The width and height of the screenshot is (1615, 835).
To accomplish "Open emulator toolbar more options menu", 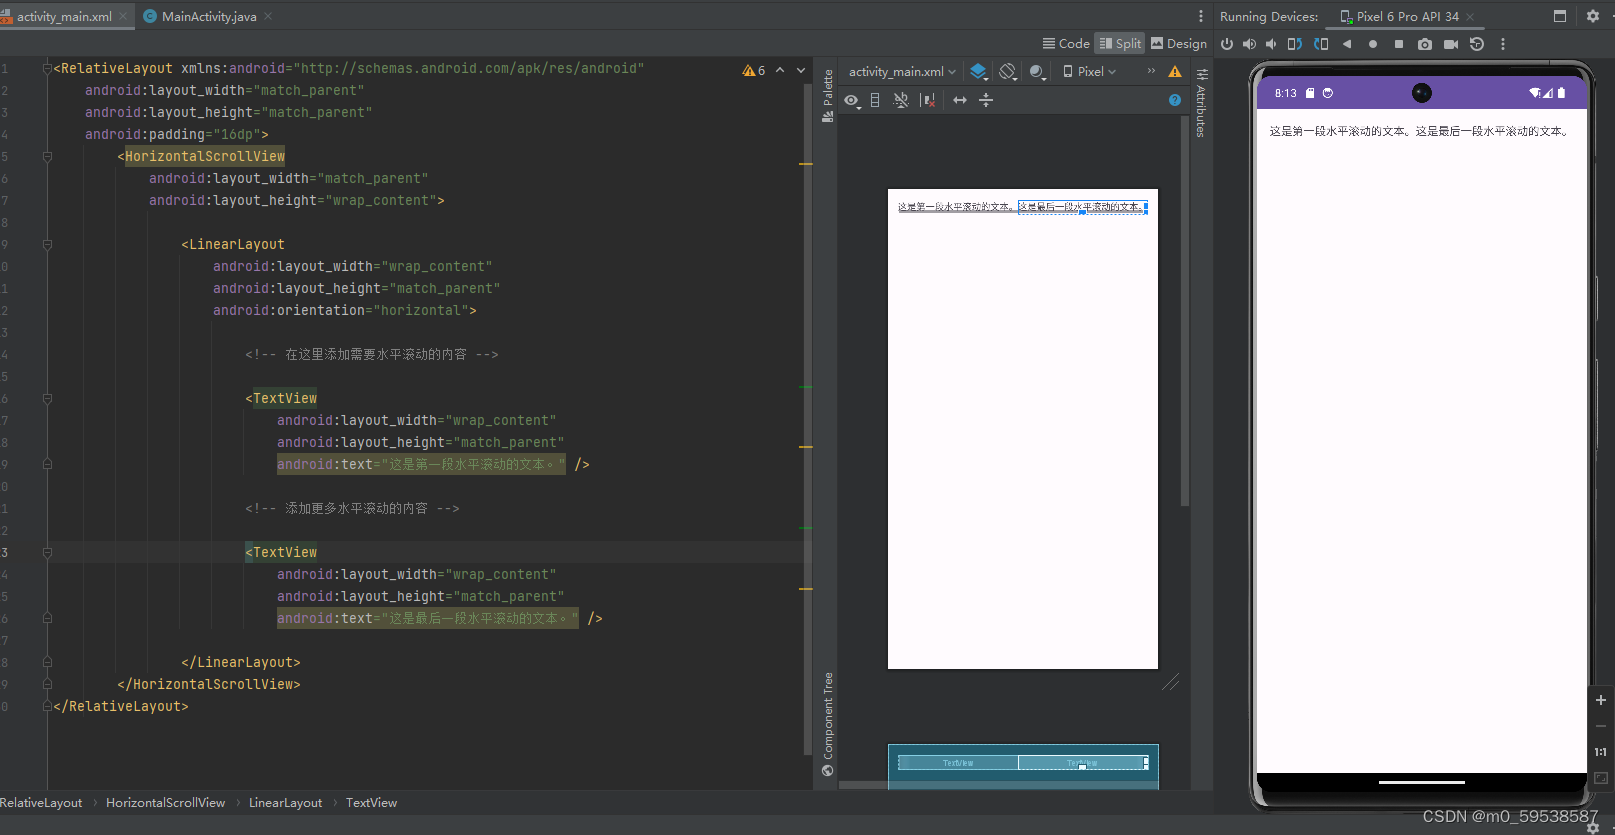I will tap(1502, 44).
